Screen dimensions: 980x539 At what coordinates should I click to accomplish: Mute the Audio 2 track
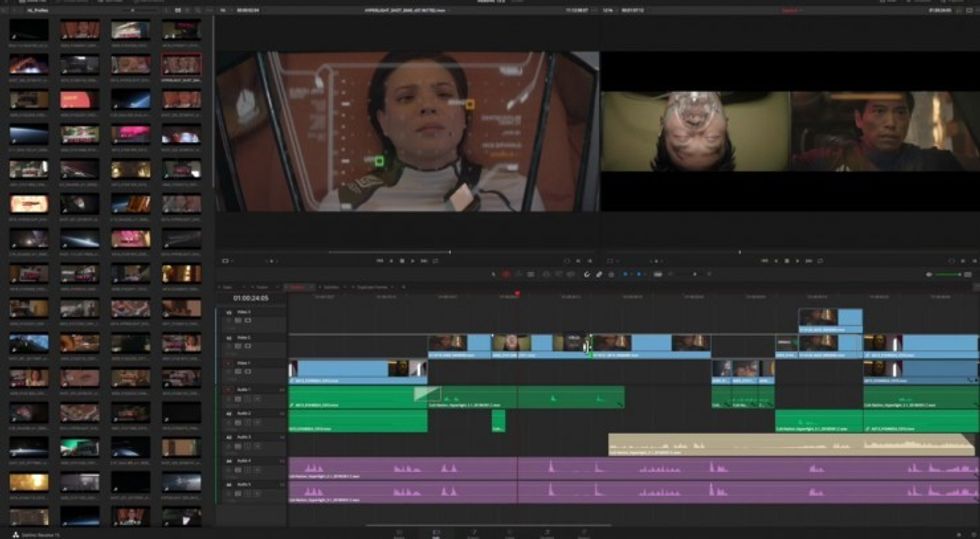(x=257, y=422)
